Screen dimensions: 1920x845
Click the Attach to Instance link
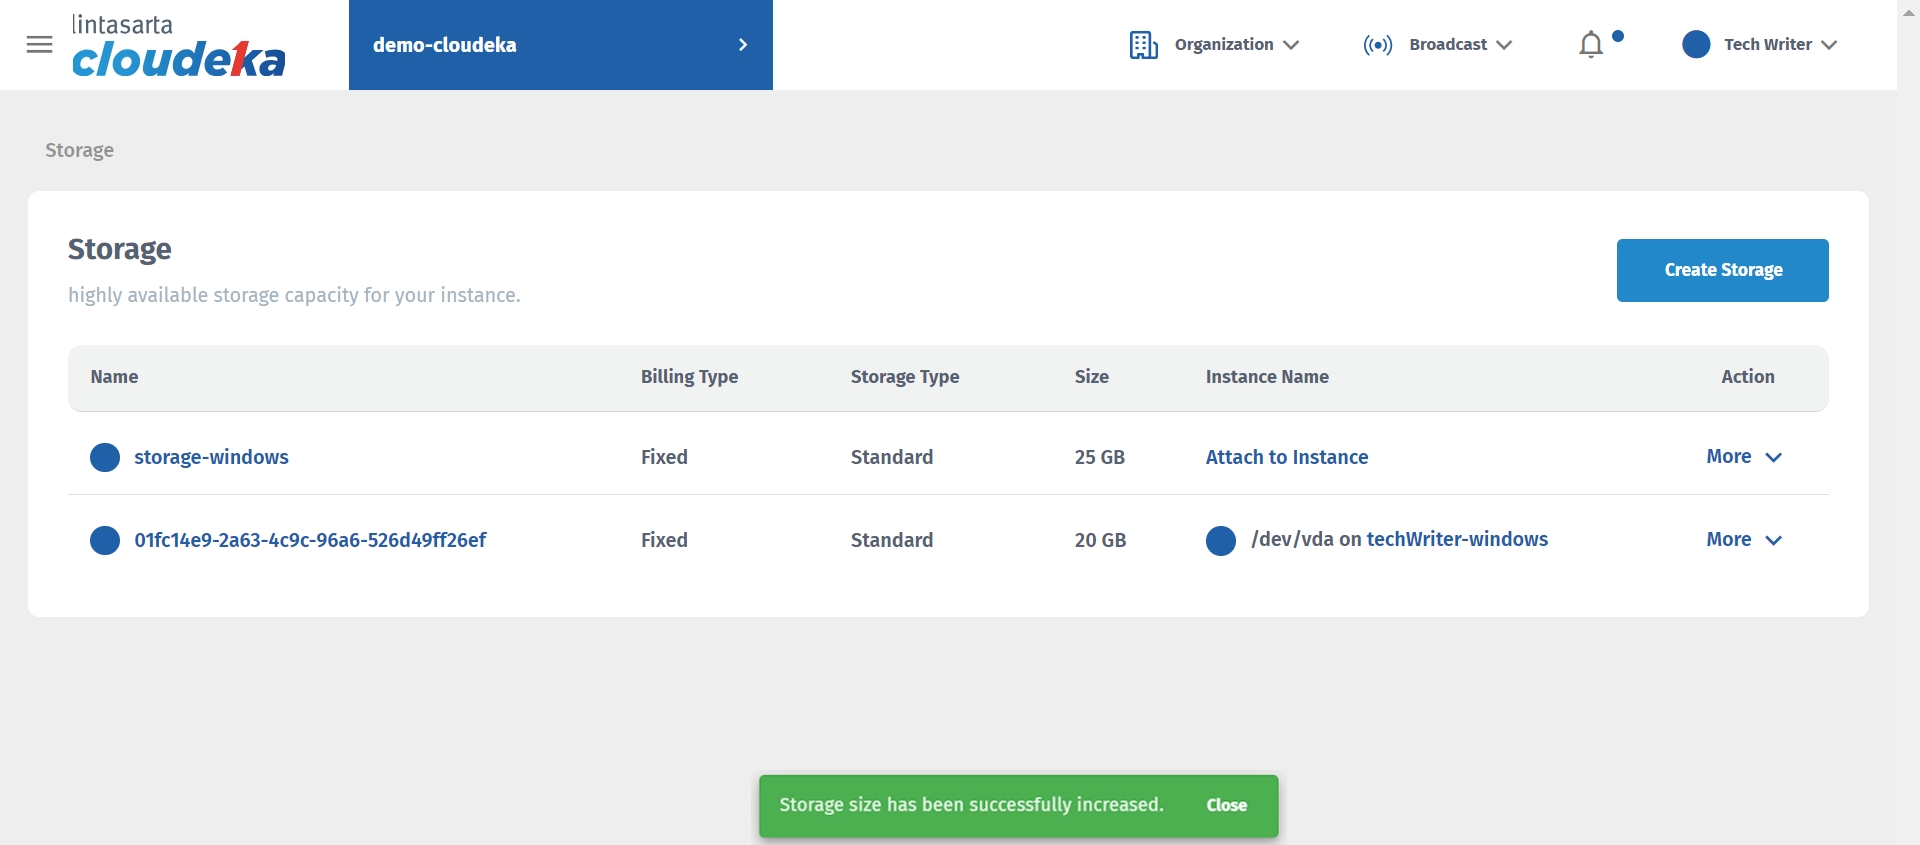(1286, 457)
